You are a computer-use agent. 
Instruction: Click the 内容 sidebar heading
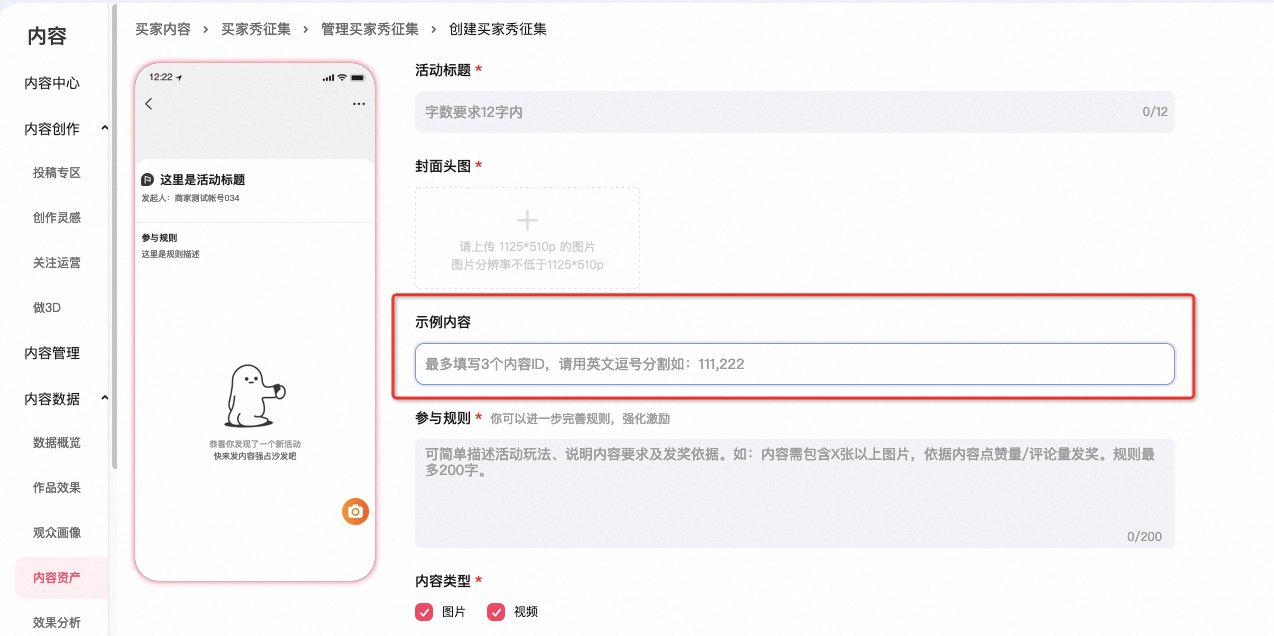47,37
